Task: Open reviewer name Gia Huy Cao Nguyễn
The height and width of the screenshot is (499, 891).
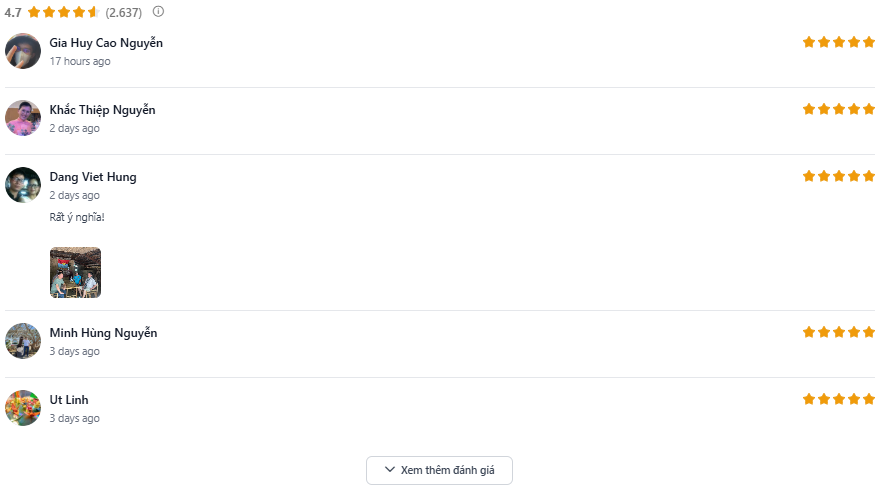Action: [106, 43]
